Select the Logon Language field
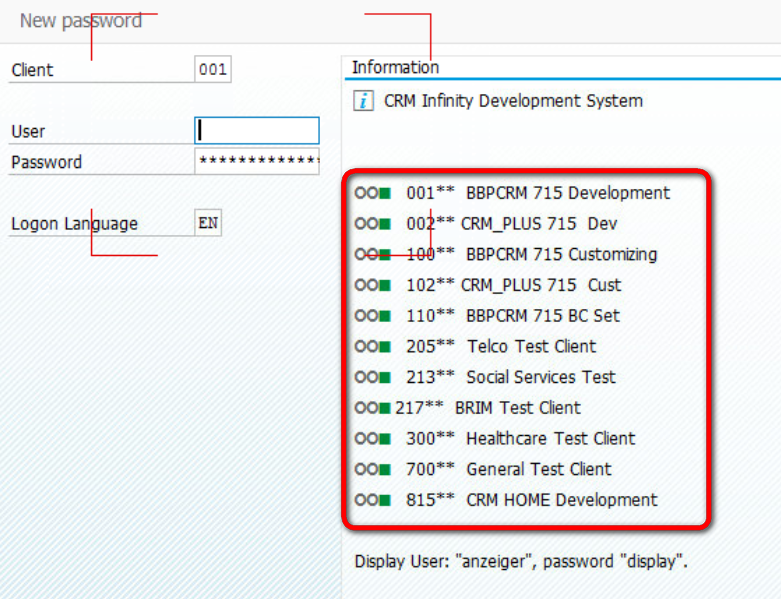The image size is (781, 599). (x=208, y=223)
